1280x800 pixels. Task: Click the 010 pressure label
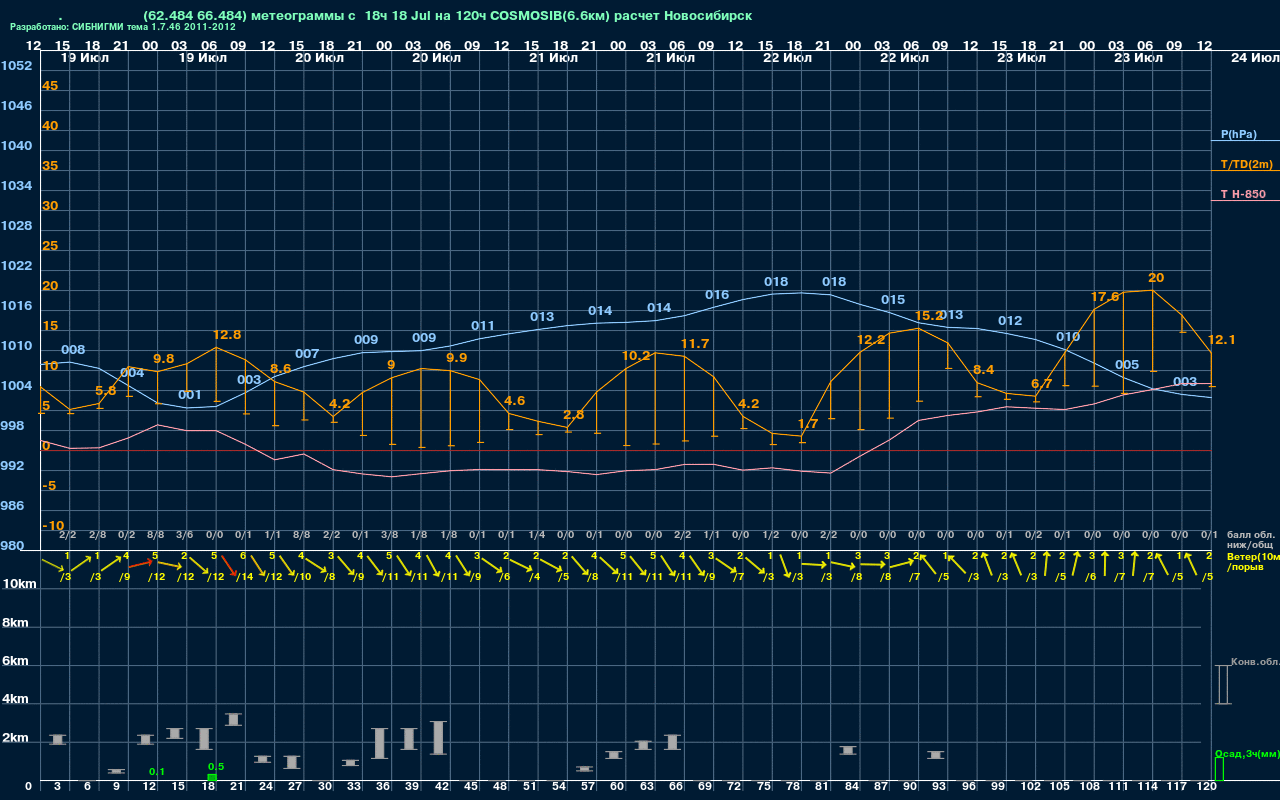tap(1068, 337)
